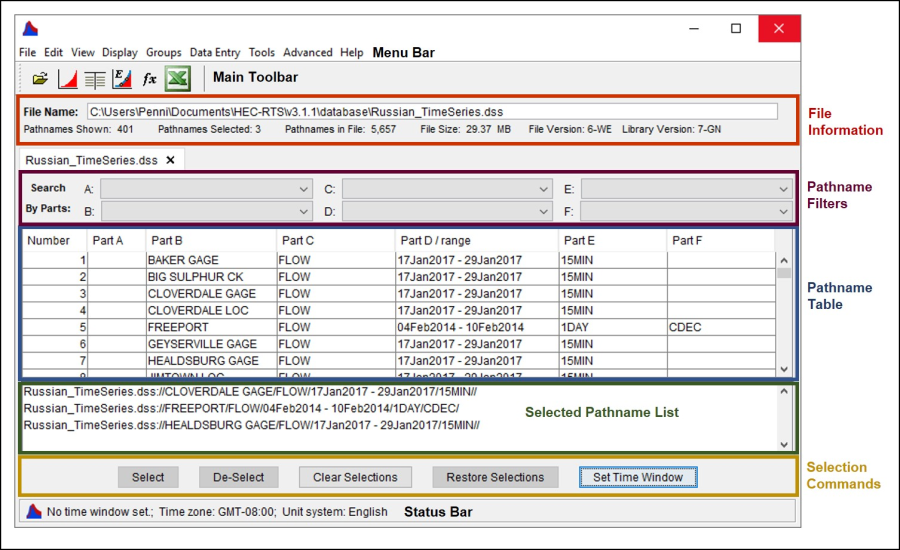
Task: Open the View menu
Action: pos(83,52)
